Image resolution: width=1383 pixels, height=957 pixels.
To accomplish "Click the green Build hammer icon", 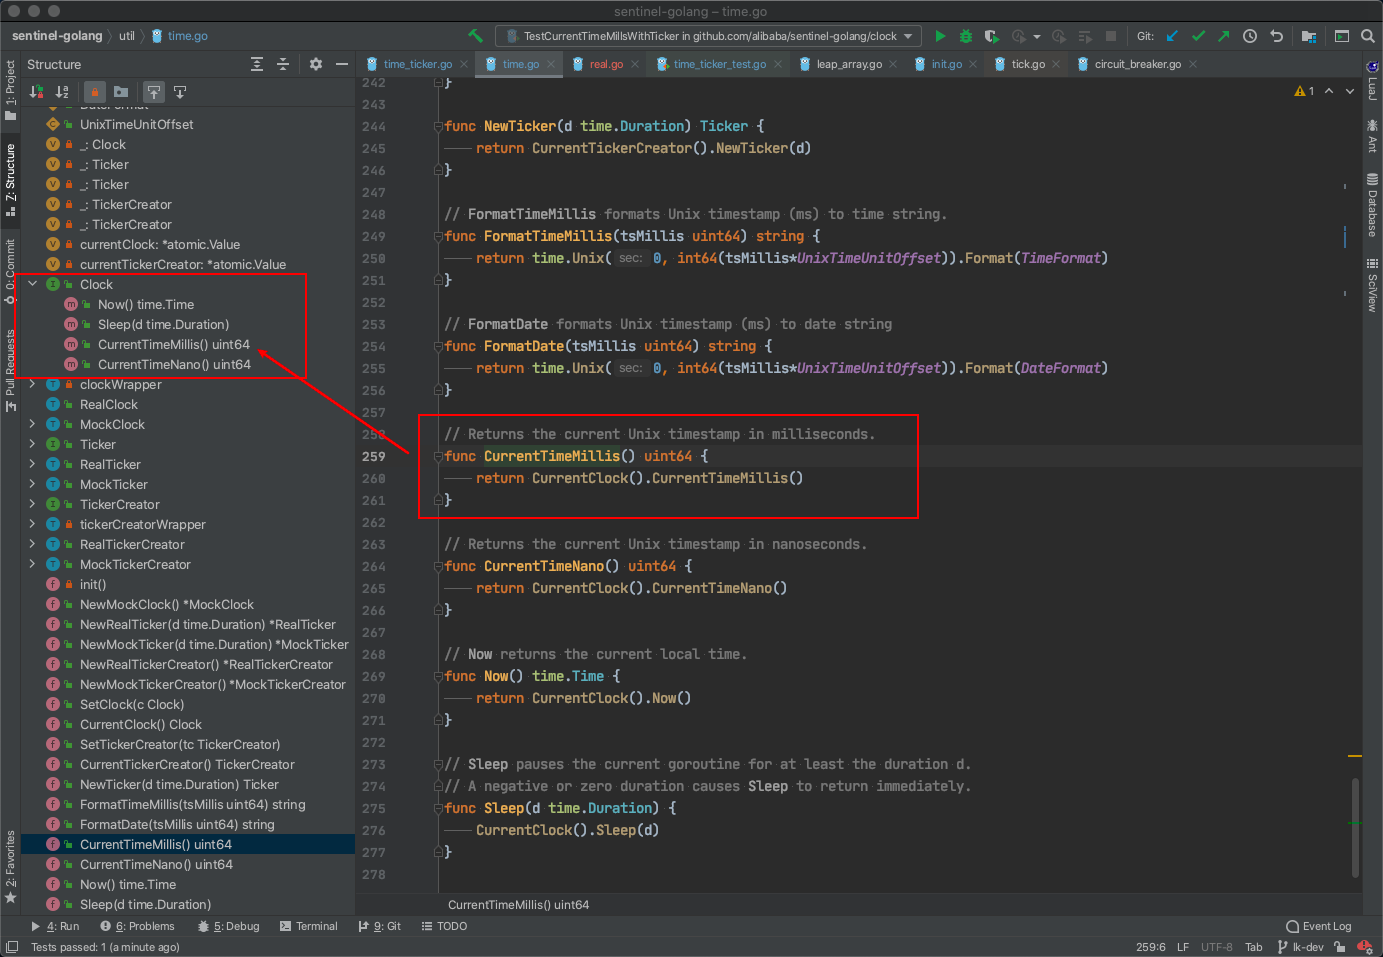I will click(475, 36).
